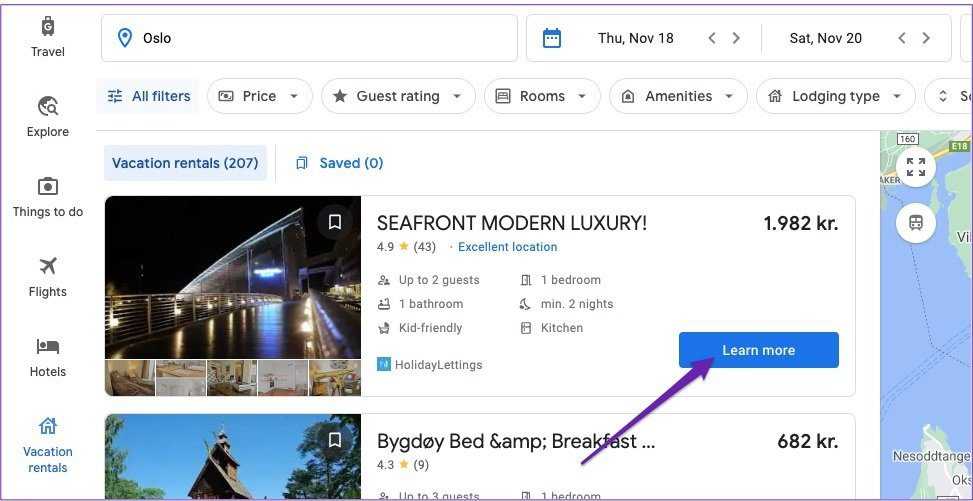Switch to the Saved (0) tab
Image resolution: width=973 pixels, height=501 pixels.
(x=340, y=163)
